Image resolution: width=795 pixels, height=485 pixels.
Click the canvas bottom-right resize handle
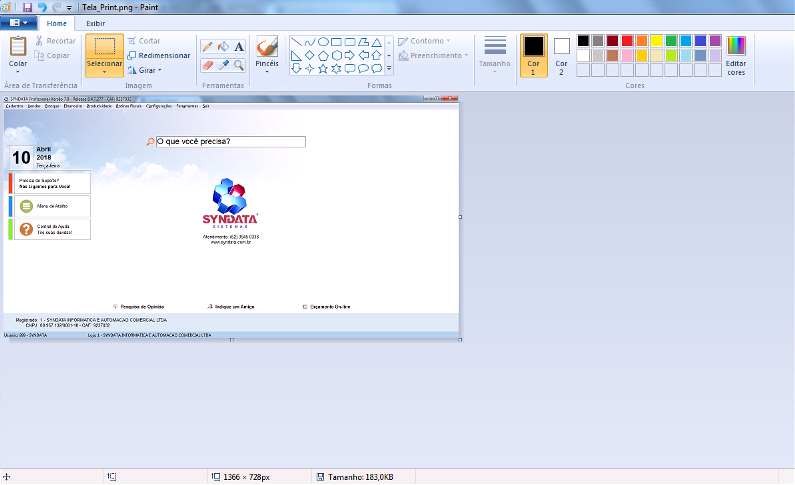tap(460, 340)
